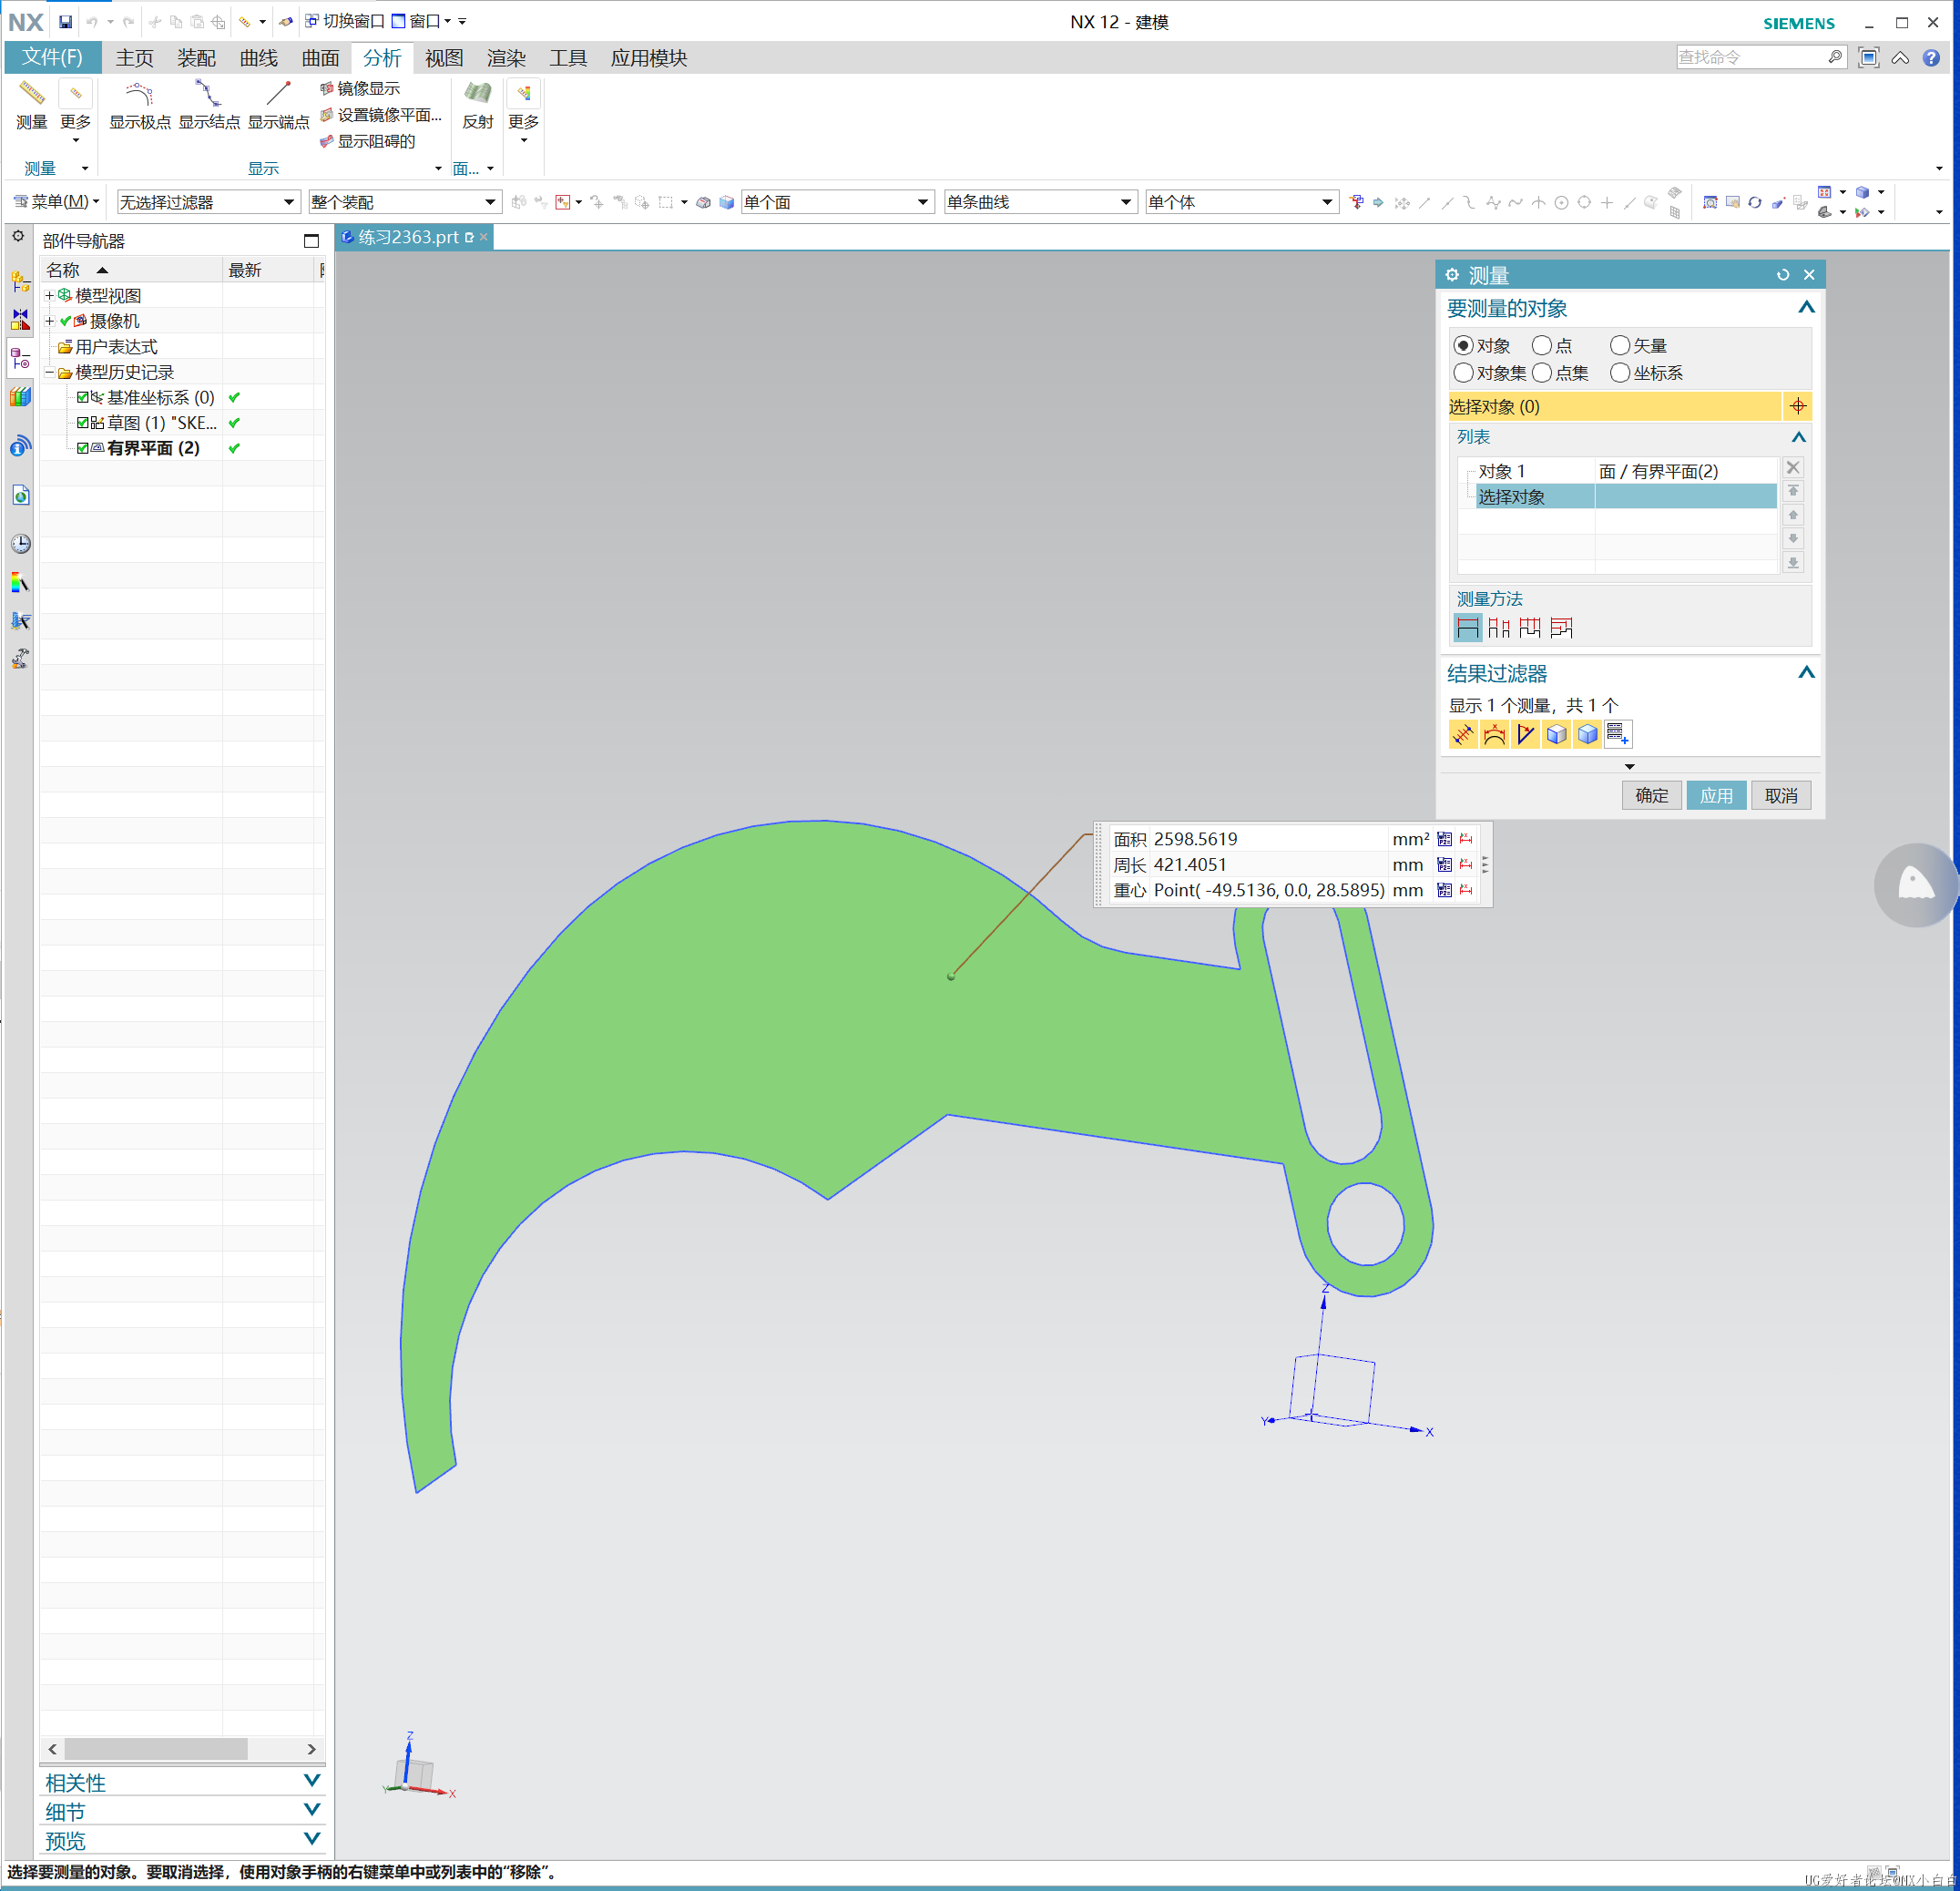Image resolution: width=1960 pixels, height=1891 pixels.
Task: Toggle checkbox for 基准坐标系 (0)
Action: [83, 397]
